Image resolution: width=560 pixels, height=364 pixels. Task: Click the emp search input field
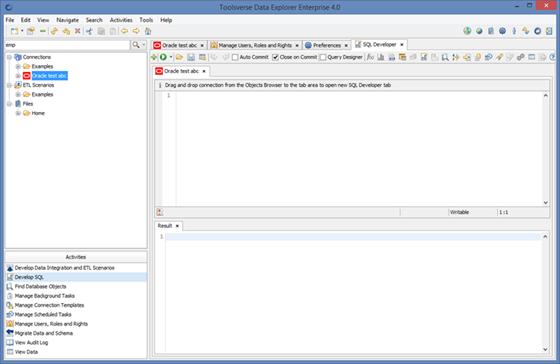pos(67,45)
